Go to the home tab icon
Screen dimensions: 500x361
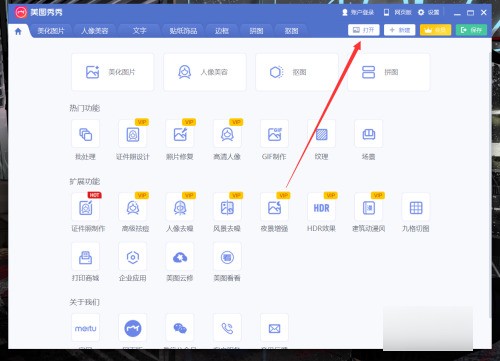(x=18, y=31)
